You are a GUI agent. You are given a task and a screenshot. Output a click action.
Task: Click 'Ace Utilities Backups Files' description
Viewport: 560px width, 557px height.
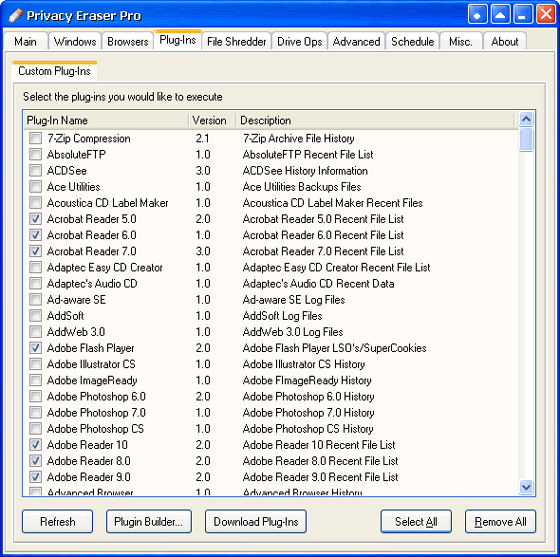tap(302, 187)
